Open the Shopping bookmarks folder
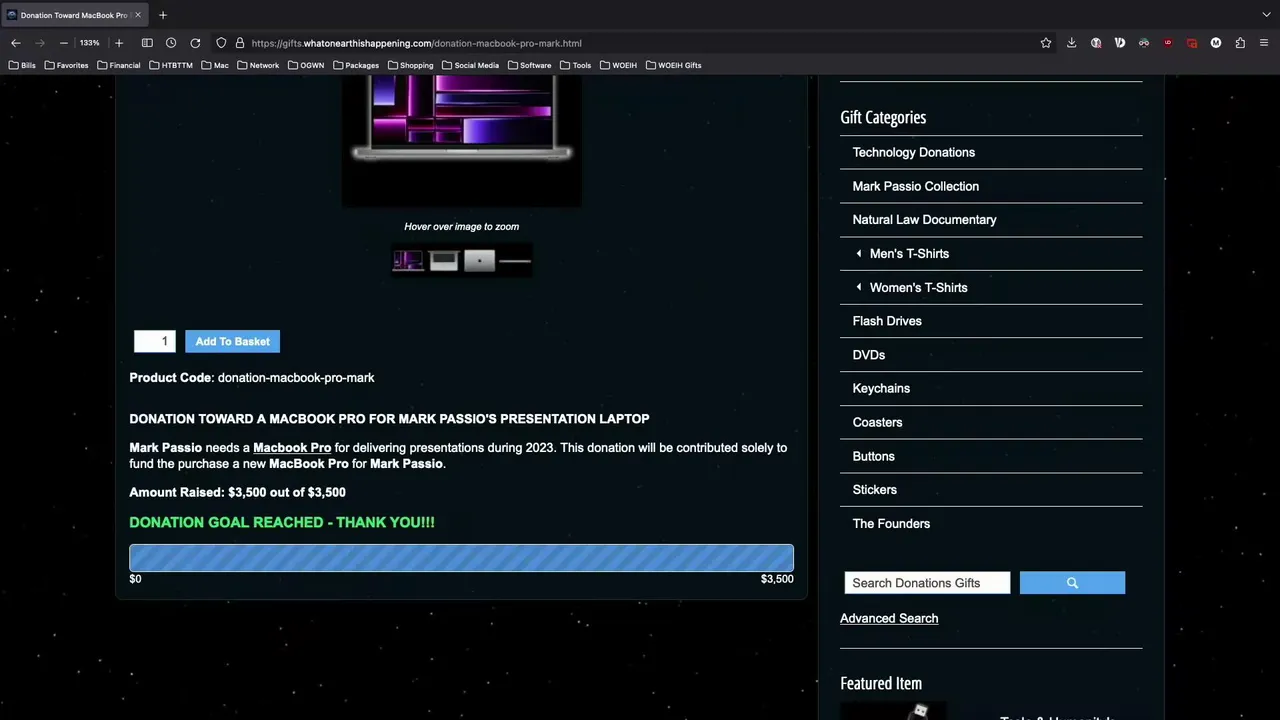 (410, 65)
